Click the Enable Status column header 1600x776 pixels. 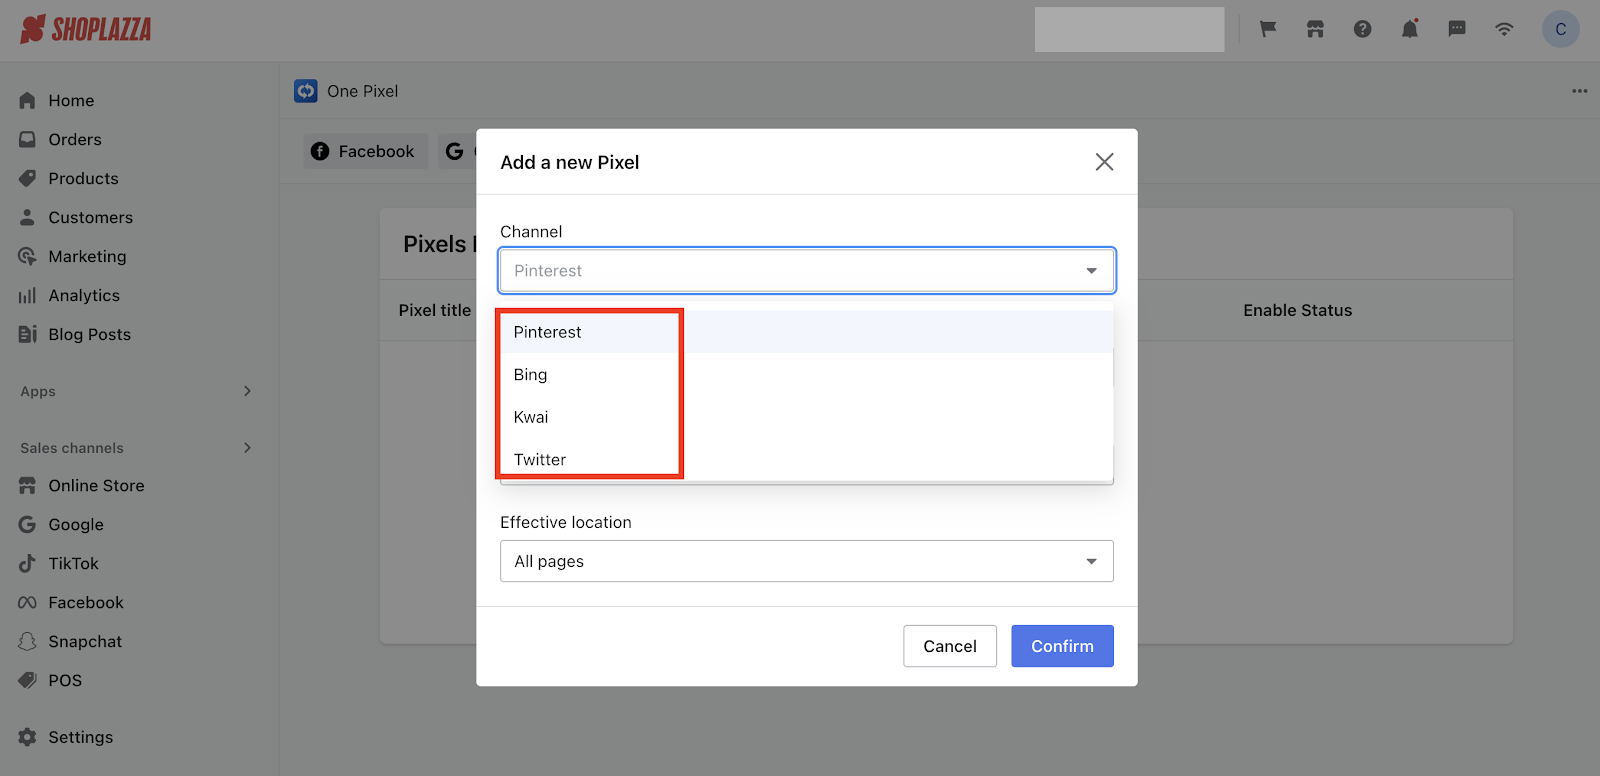[x=1297, y=311]
